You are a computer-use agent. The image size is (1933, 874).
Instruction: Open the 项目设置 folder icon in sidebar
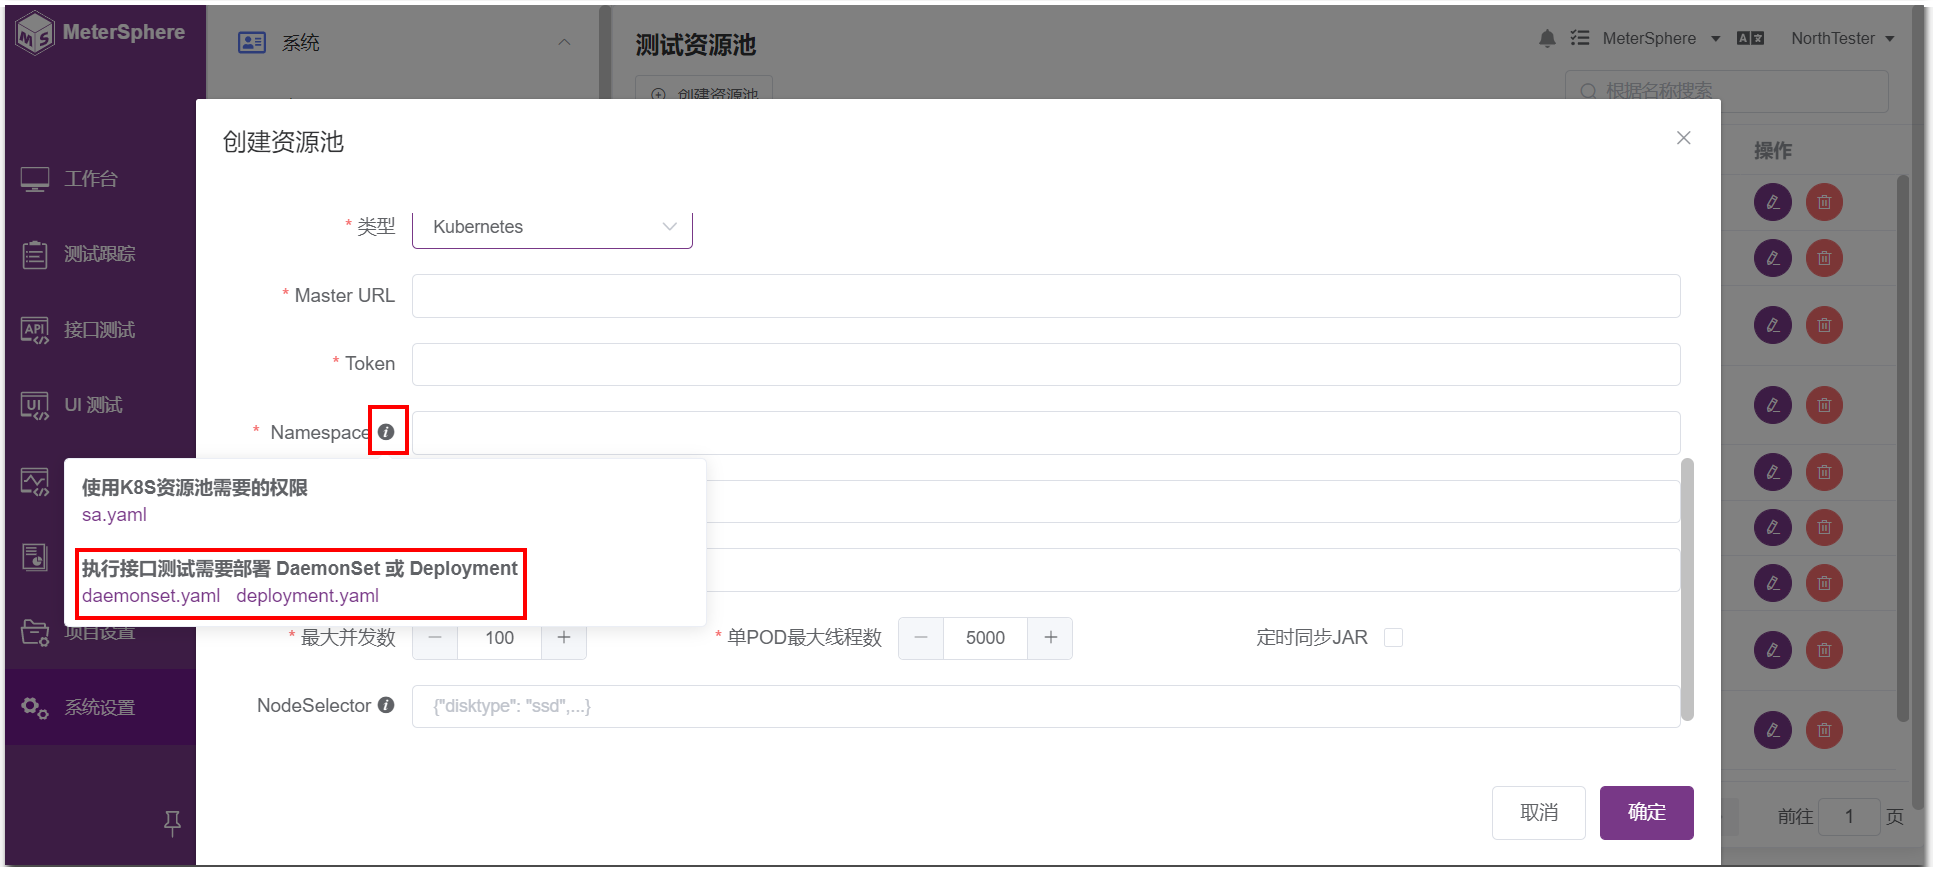point(35,632)
